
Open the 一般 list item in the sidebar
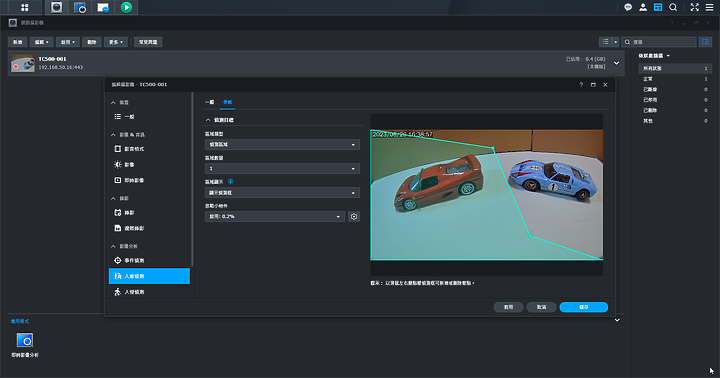tap(149, 117)
